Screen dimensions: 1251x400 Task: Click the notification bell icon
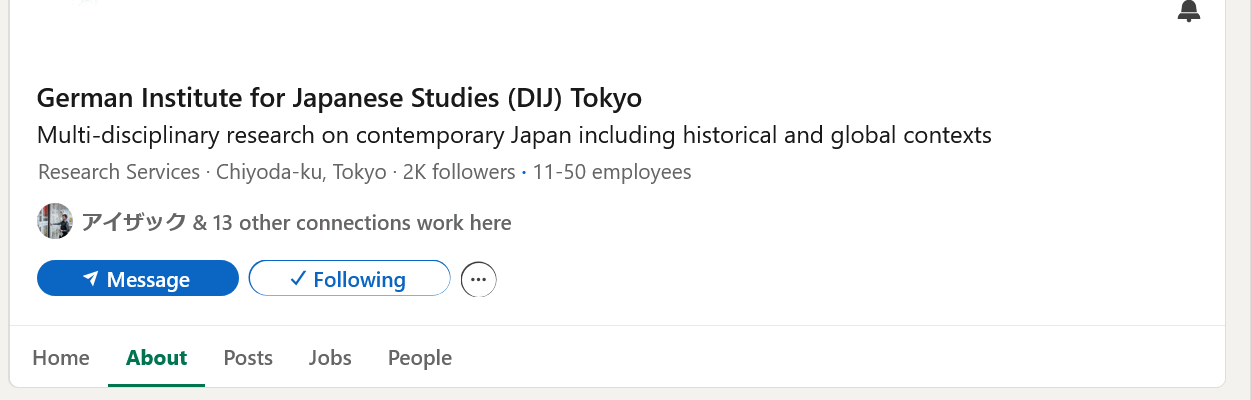point(1188,10)
